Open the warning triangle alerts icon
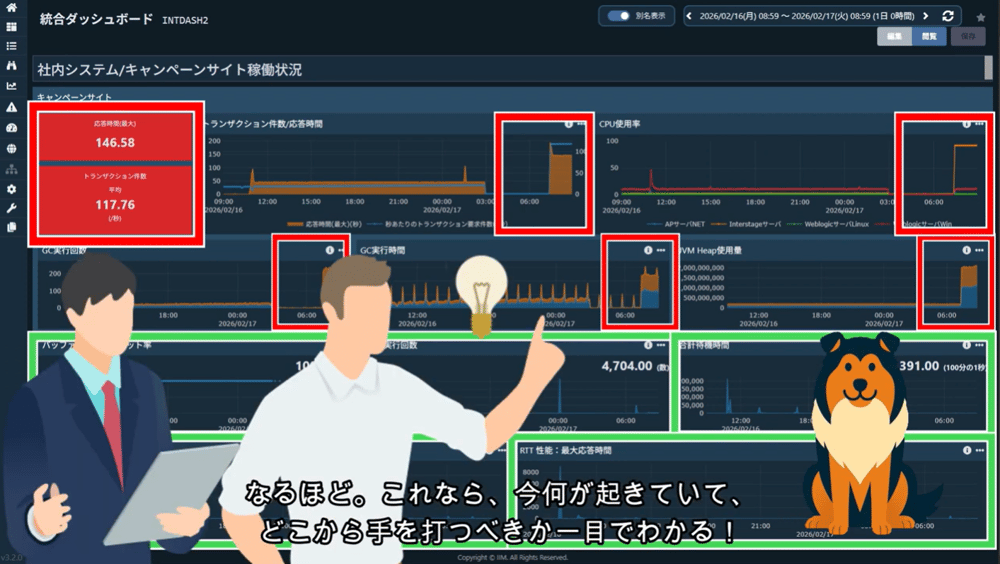Viewport: 1000px width, 564px height. point(11,107)
